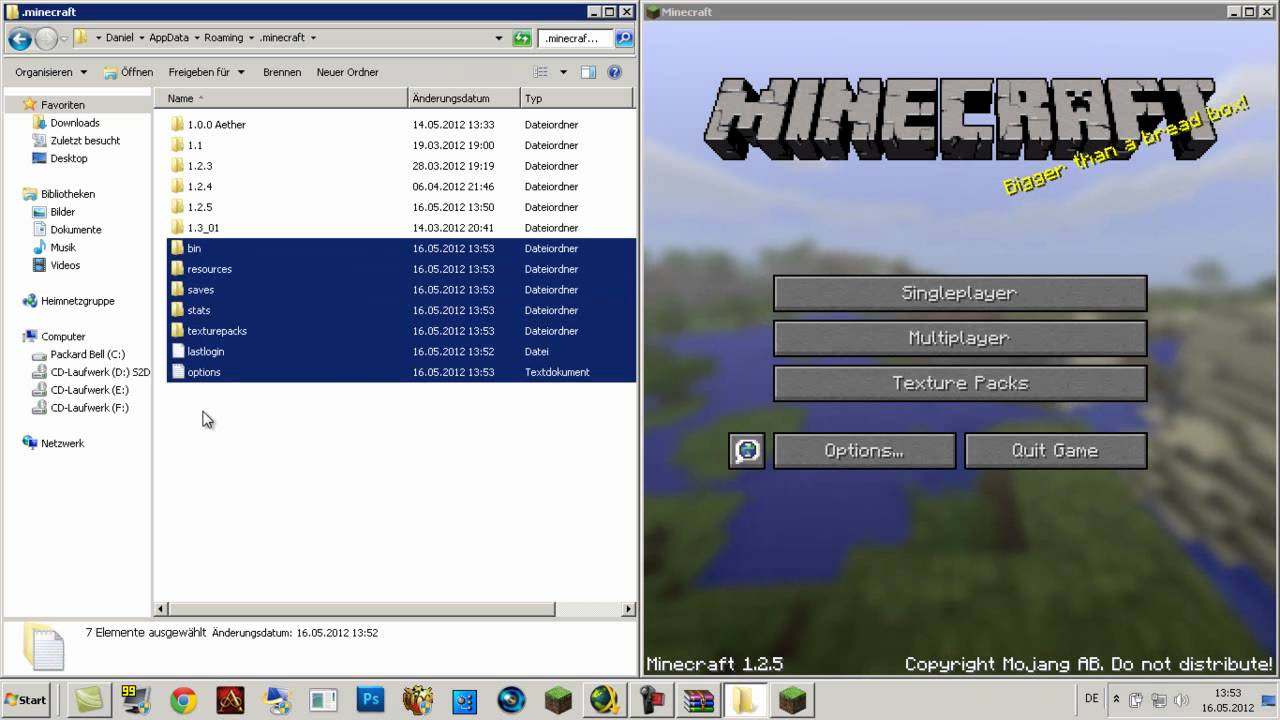Click the Daniel breadcrumb in address bar
The image size is (1280, 720).
click(x=119, y=38)
